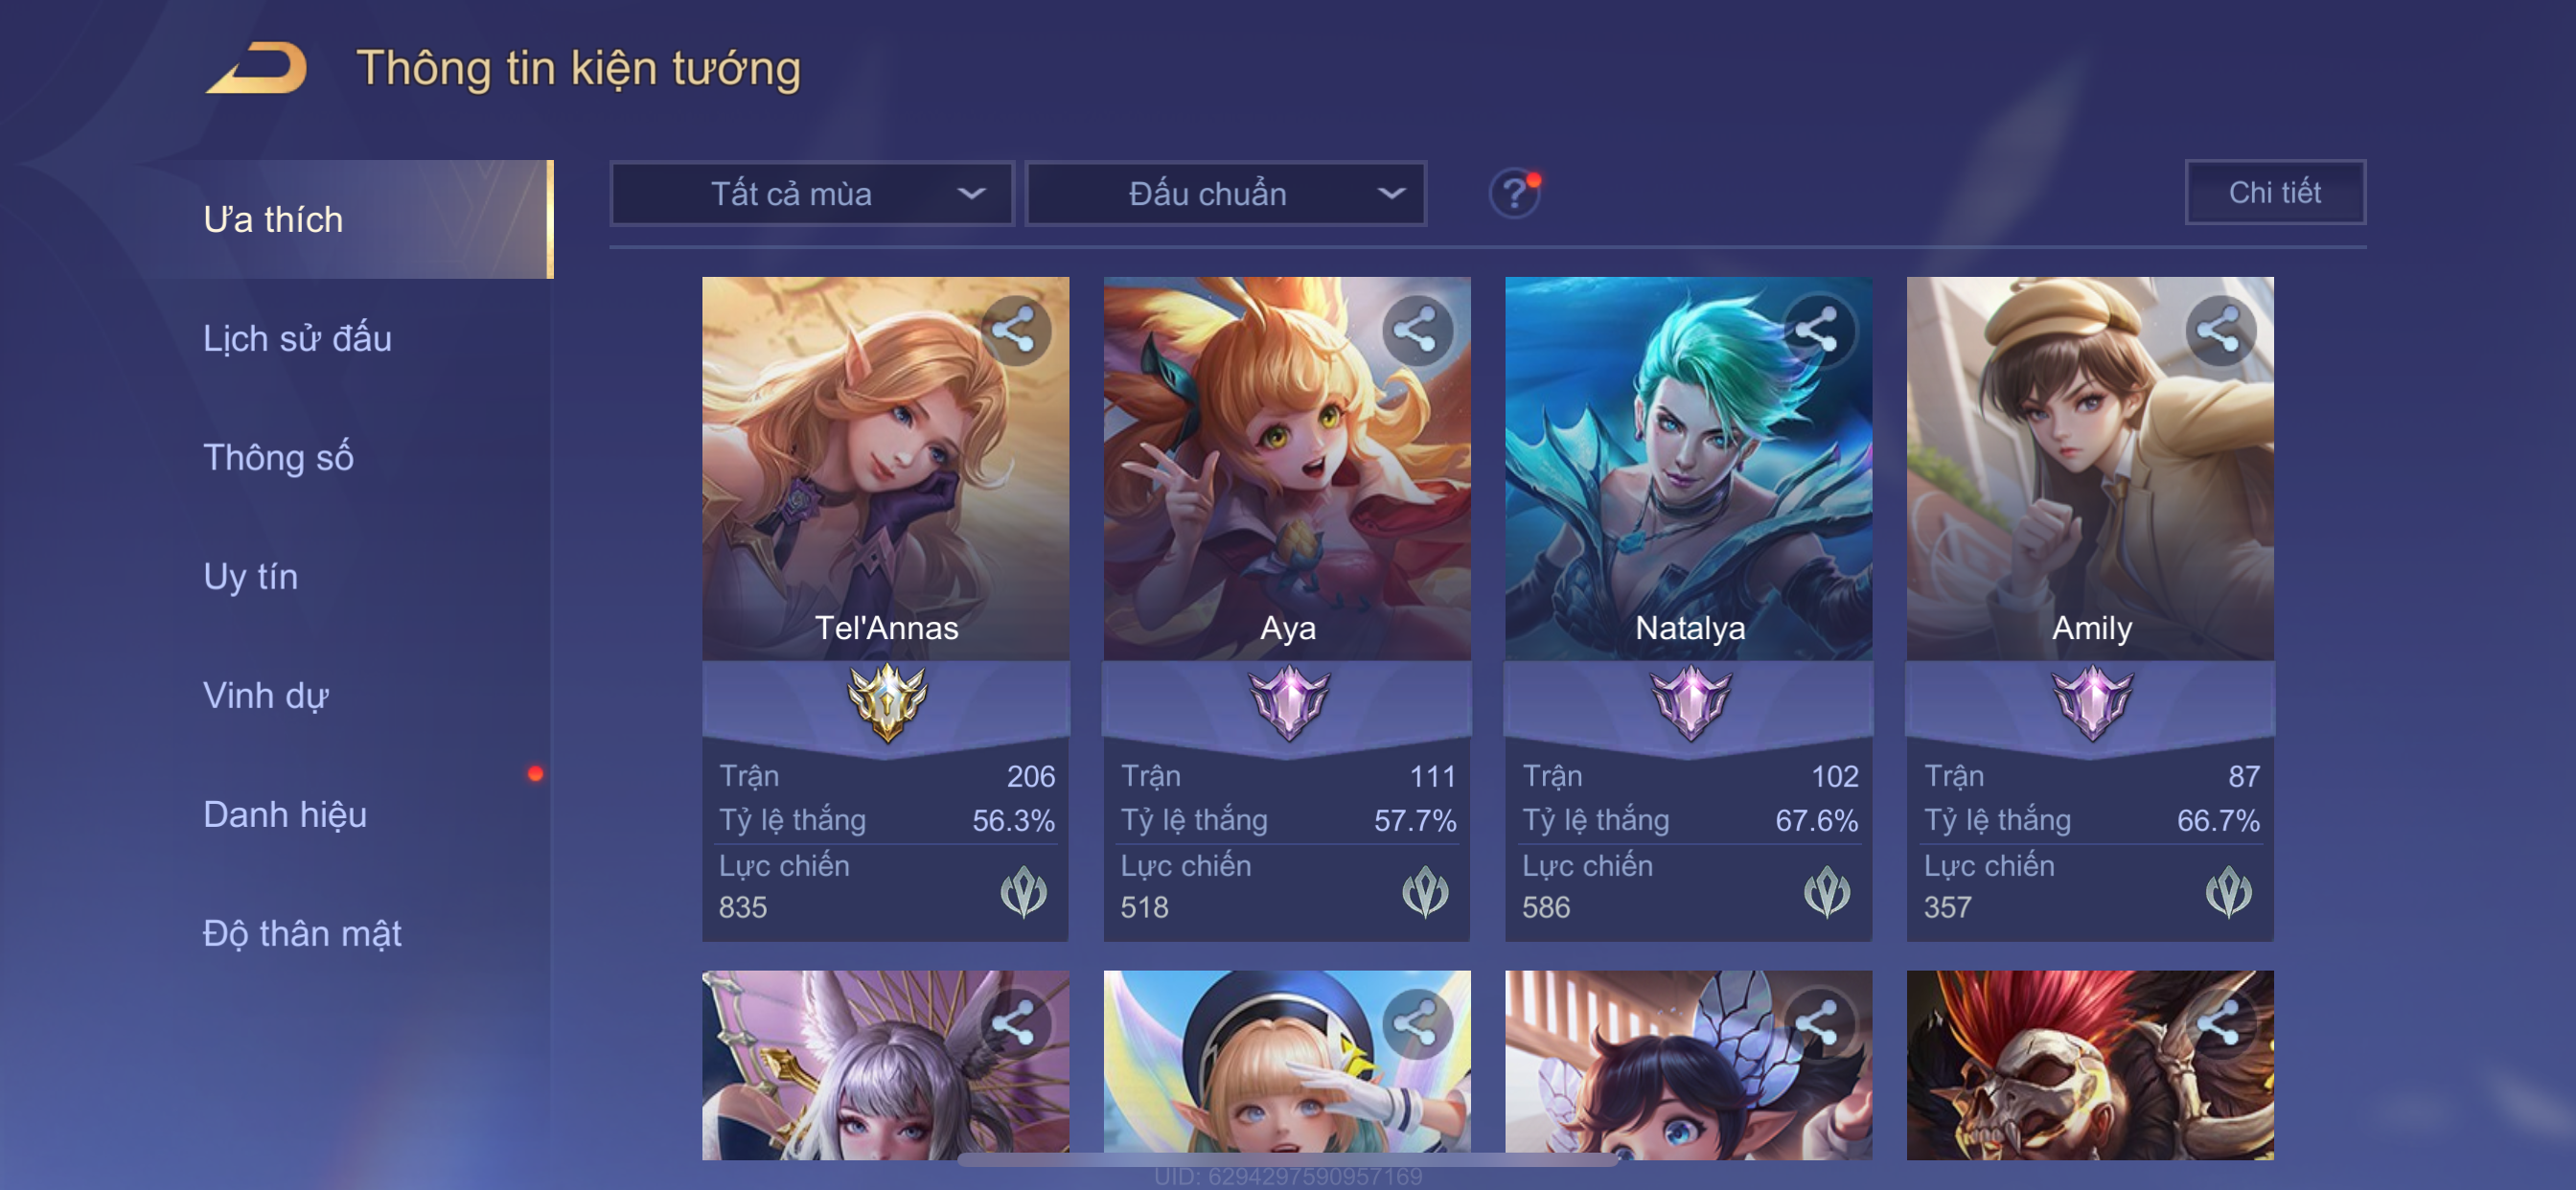Screen dimensions: 2576x1190
Task: Click Natalya's Lực chiến leaf emblem
Action: (x=1827, y=891)
